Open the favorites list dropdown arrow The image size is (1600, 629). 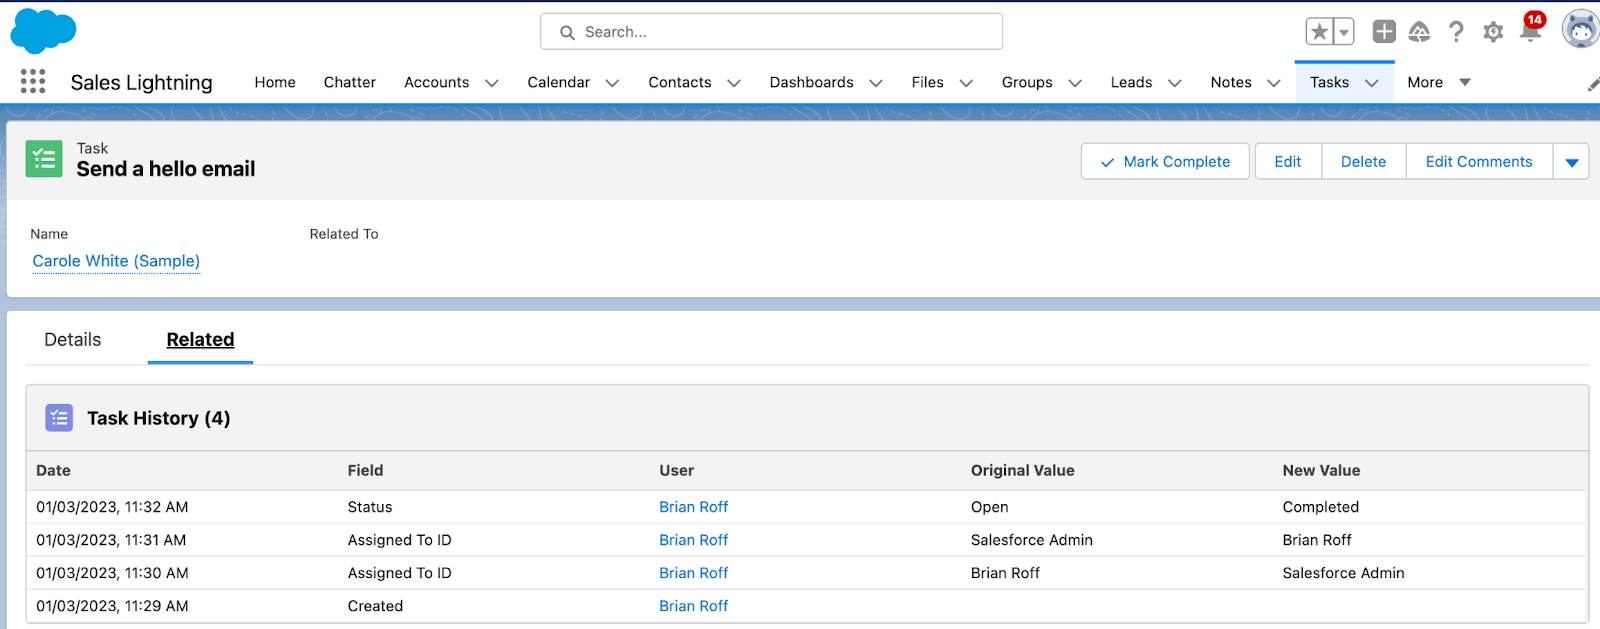point(1344,32)
